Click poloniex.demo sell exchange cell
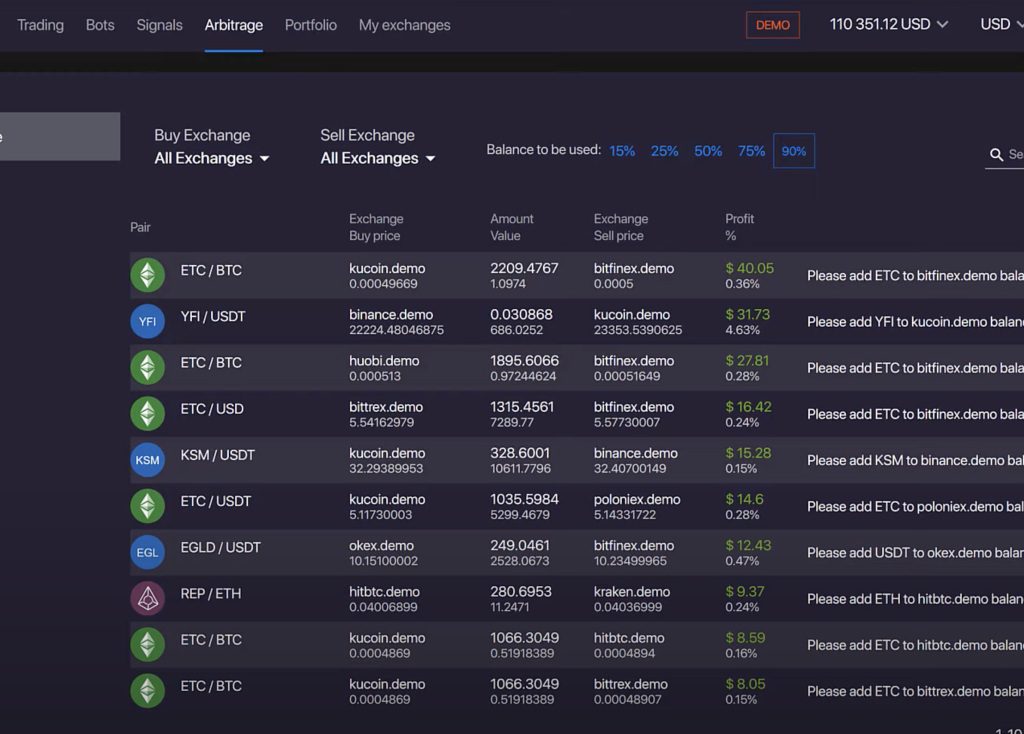 coord(637,500)
